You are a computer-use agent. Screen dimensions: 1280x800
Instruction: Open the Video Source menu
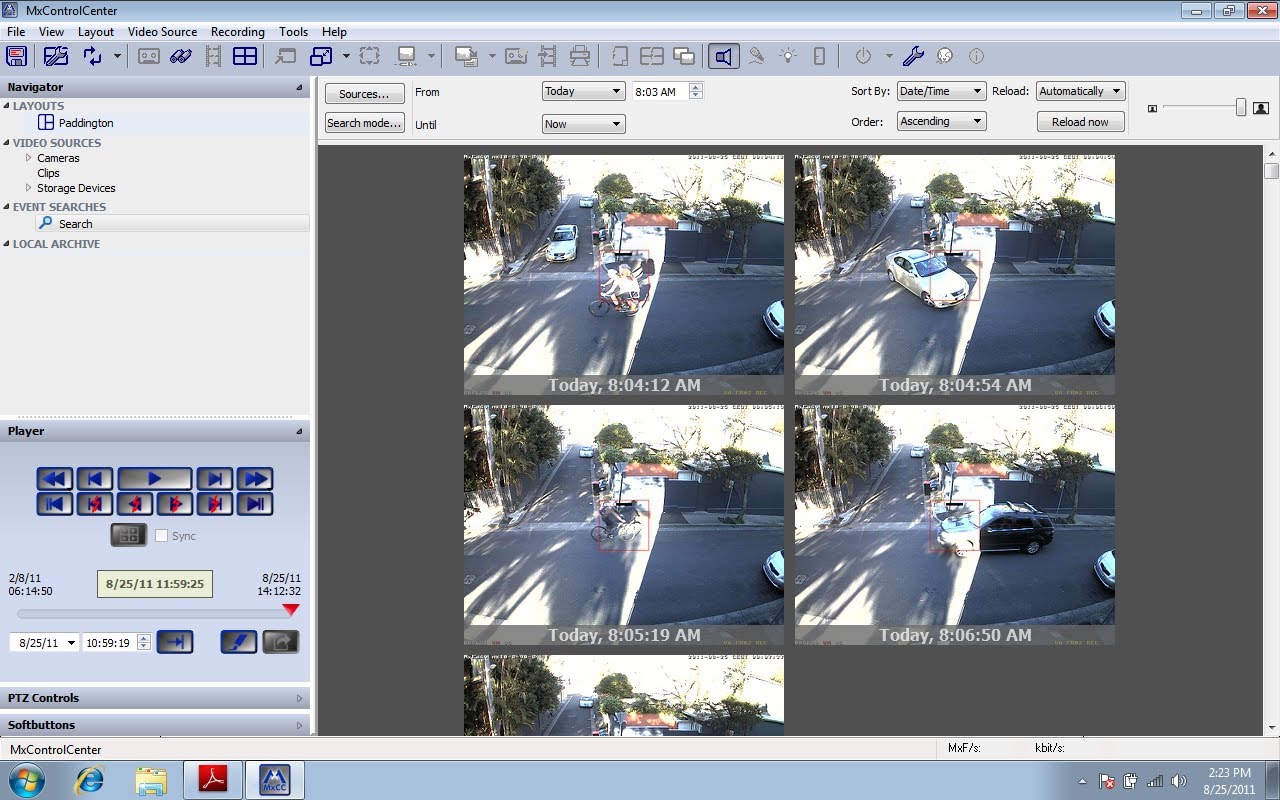pyautogui.click(x=162, y=32)
